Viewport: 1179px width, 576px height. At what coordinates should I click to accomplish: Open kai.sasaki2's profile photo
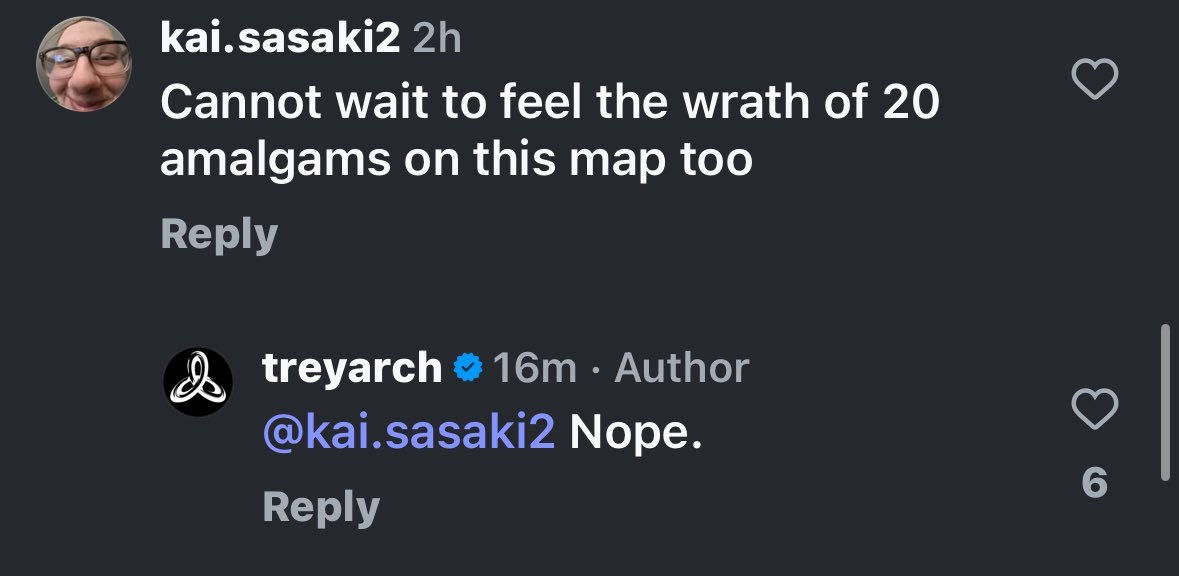tap(85, 65)
